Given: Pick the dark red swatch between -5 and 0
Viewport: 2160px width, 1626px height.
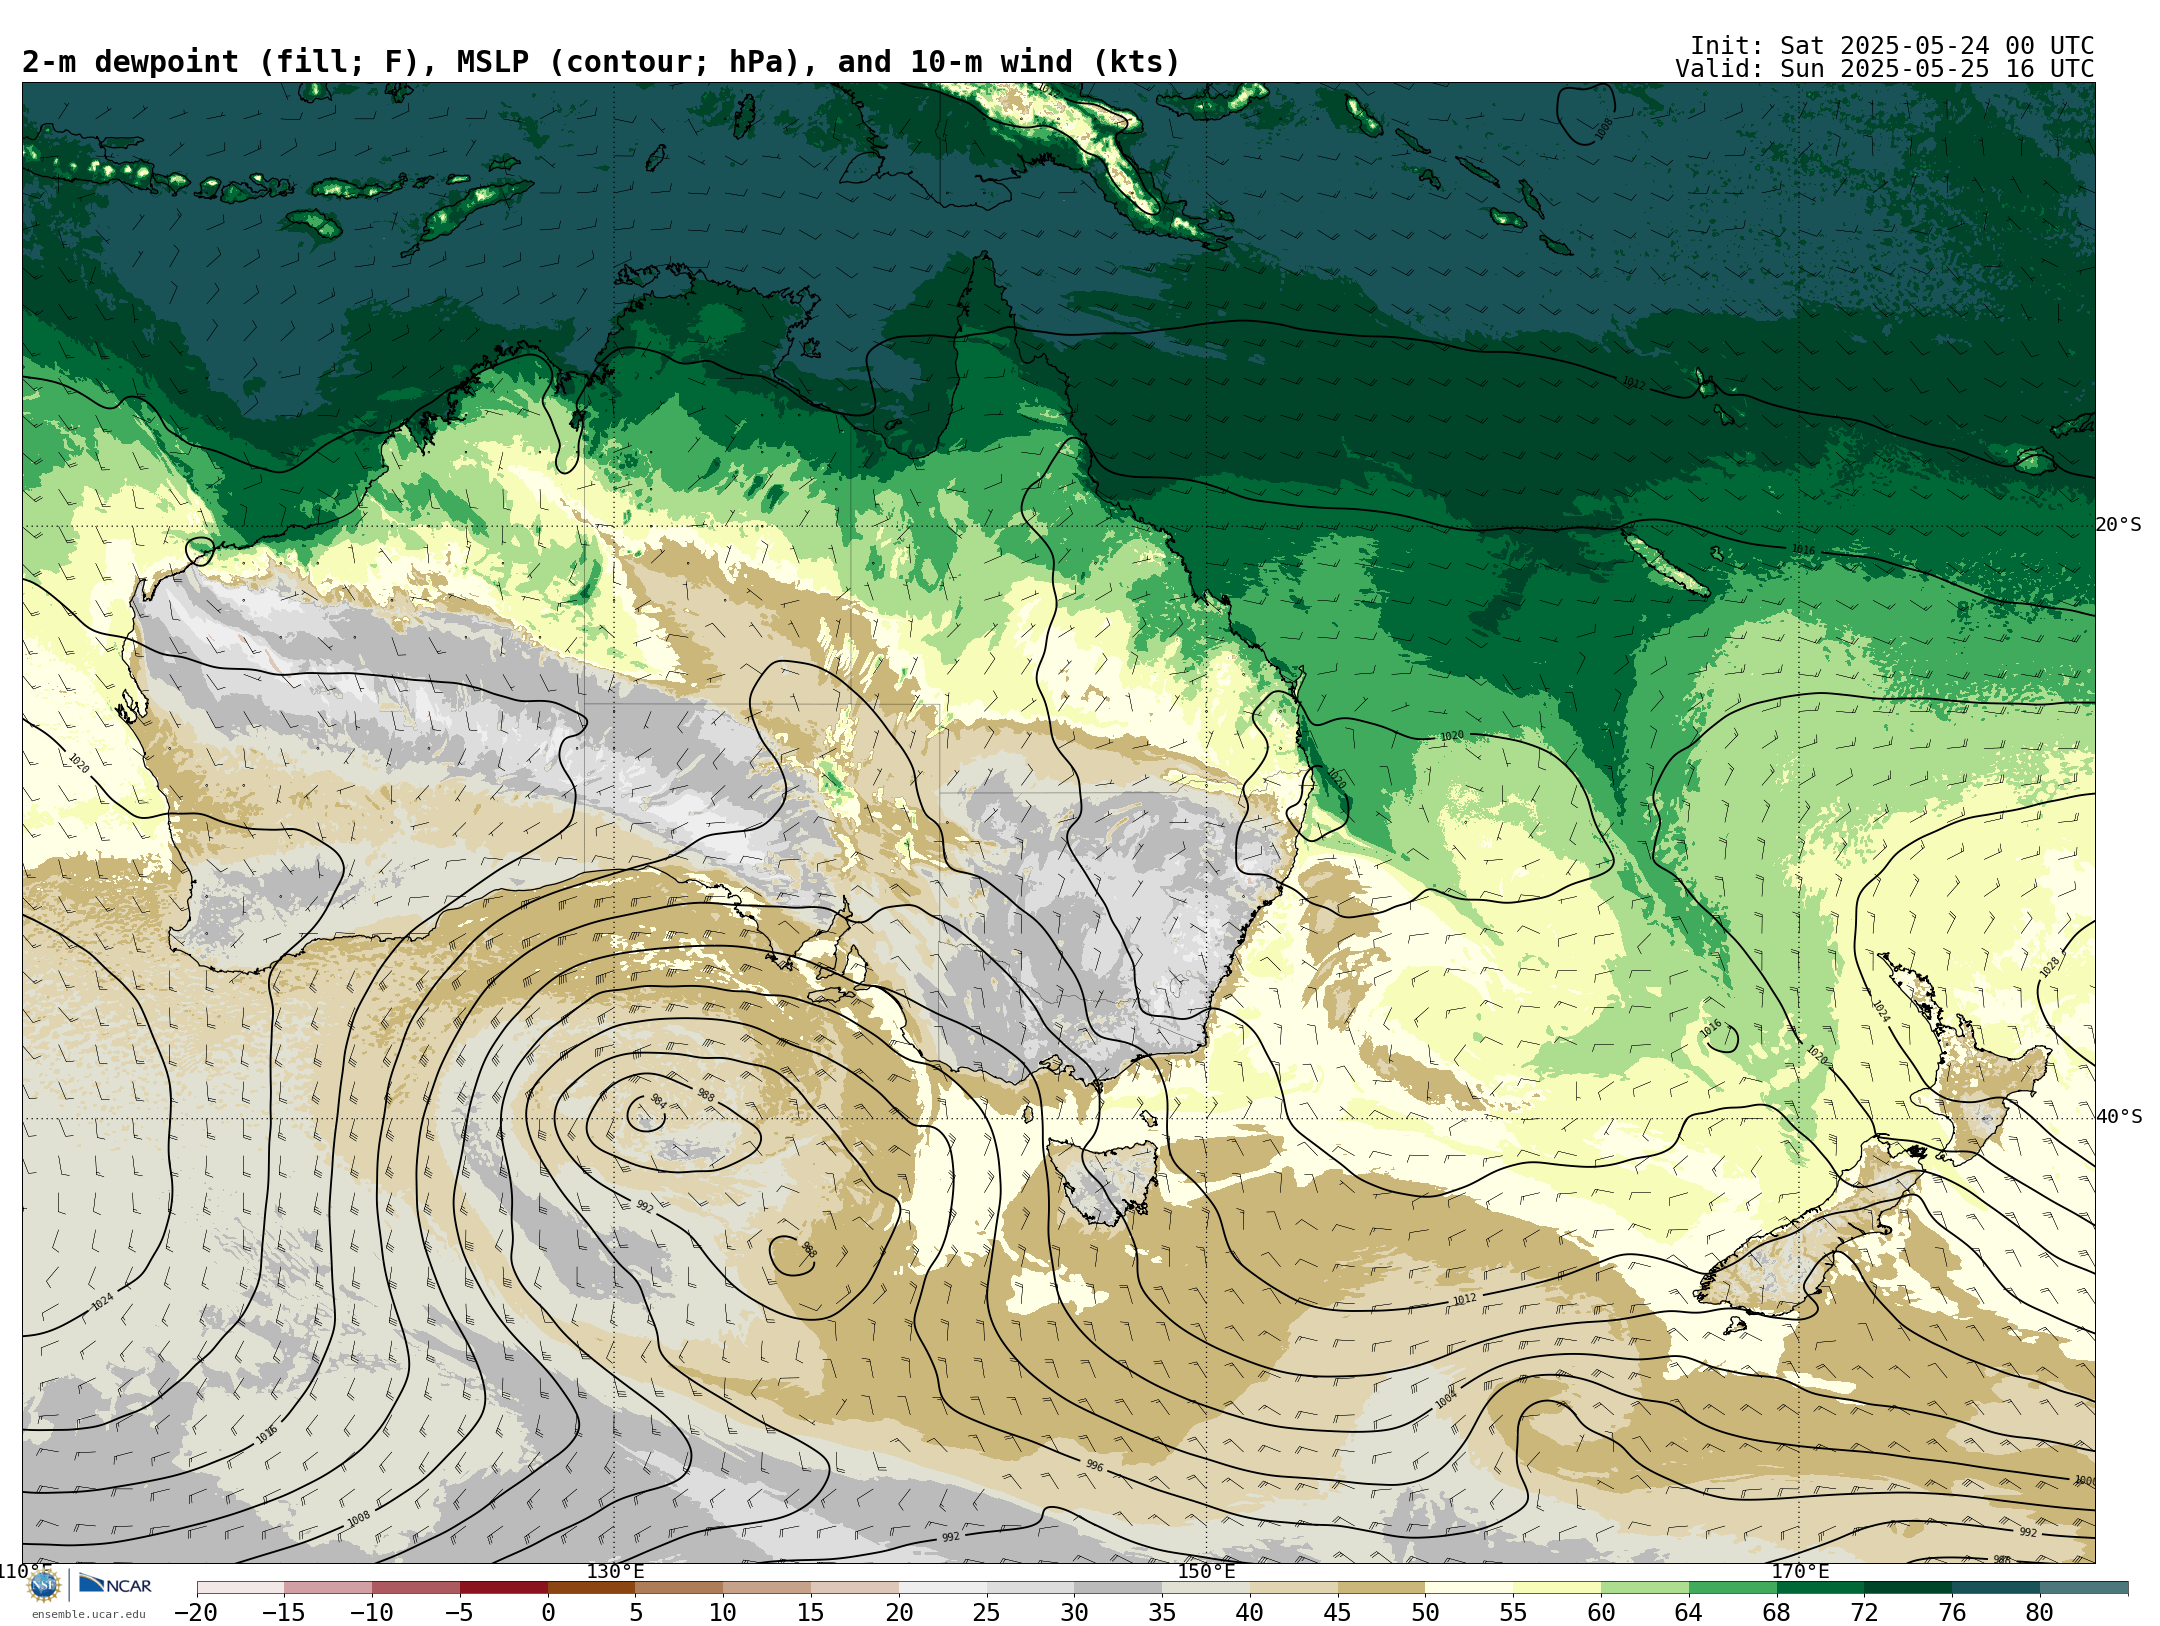Looking at the screenshot, I should (504, 1588).
